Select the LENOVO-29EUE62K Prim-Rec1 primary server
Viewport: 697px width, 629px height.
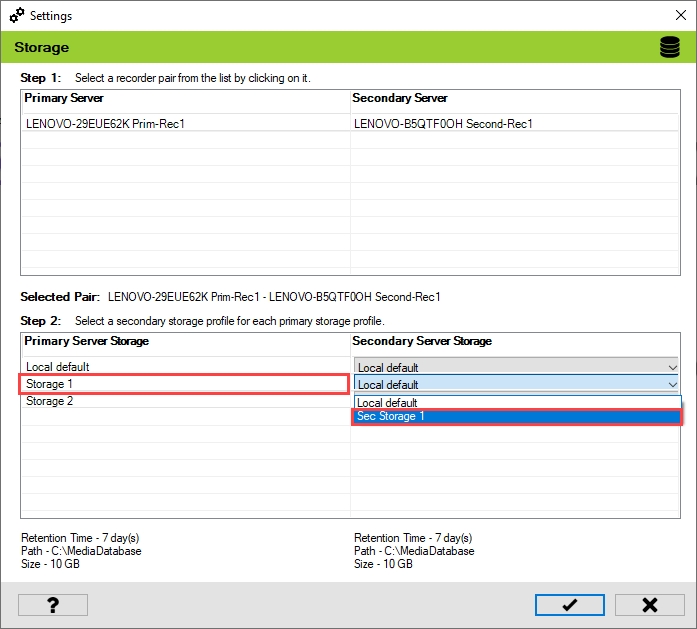pyautogui.click(x=105, y=124)
